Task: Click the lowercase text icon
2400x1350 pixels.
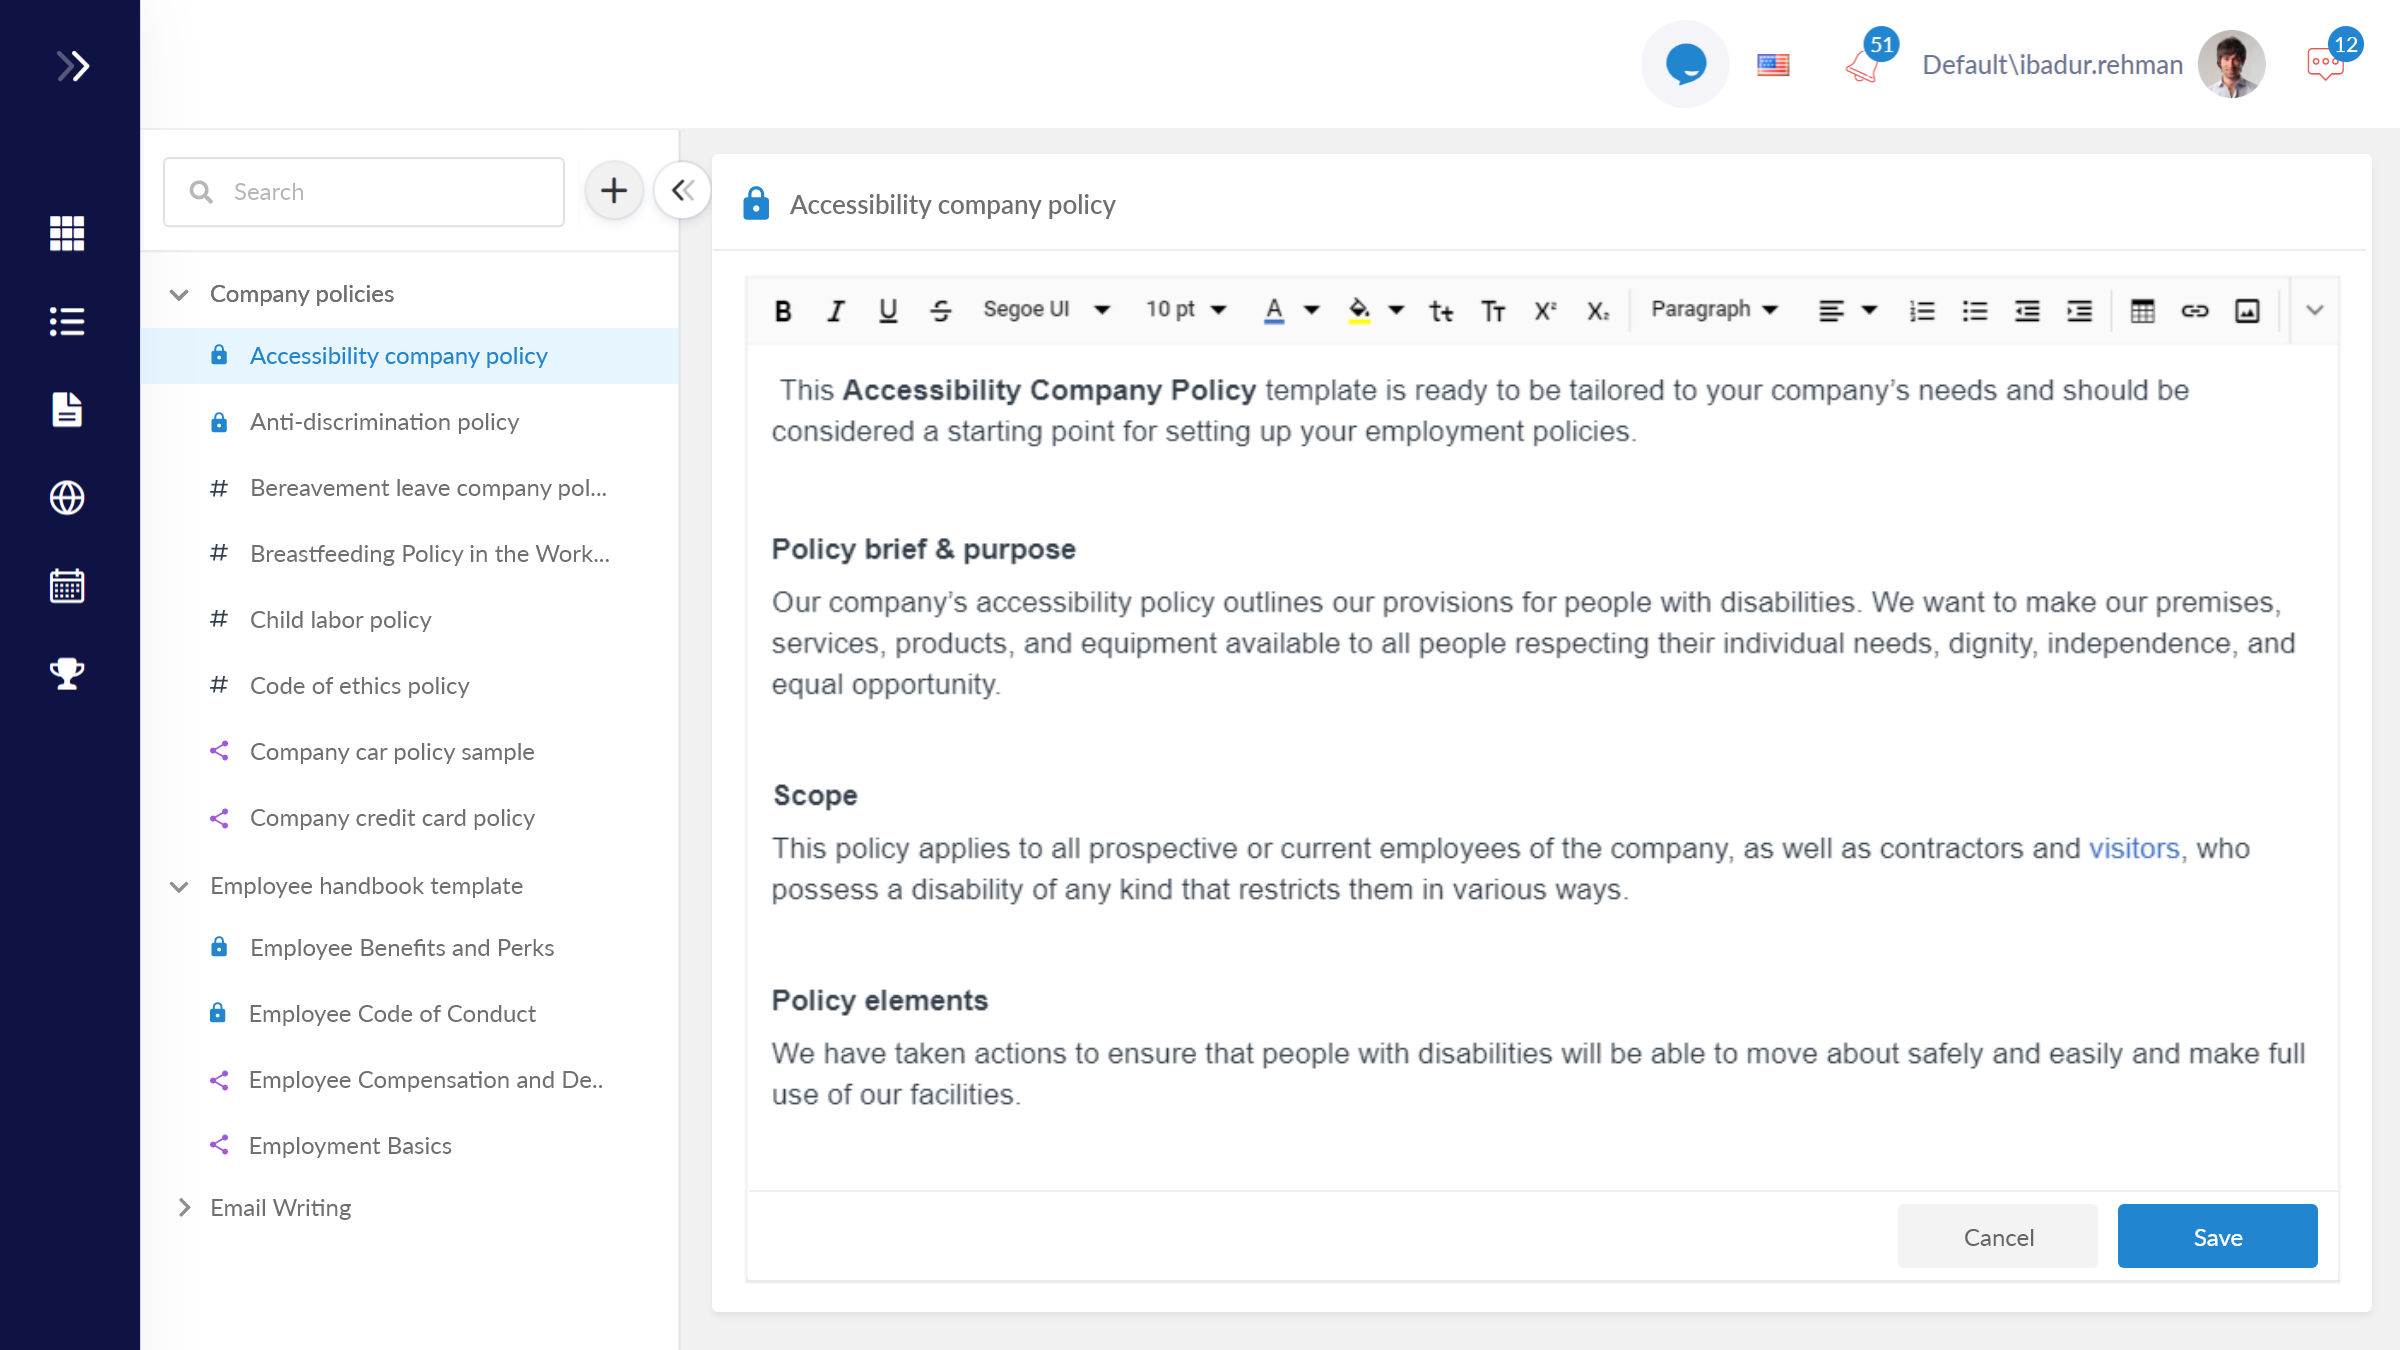Action: [x=1441, y=311]
